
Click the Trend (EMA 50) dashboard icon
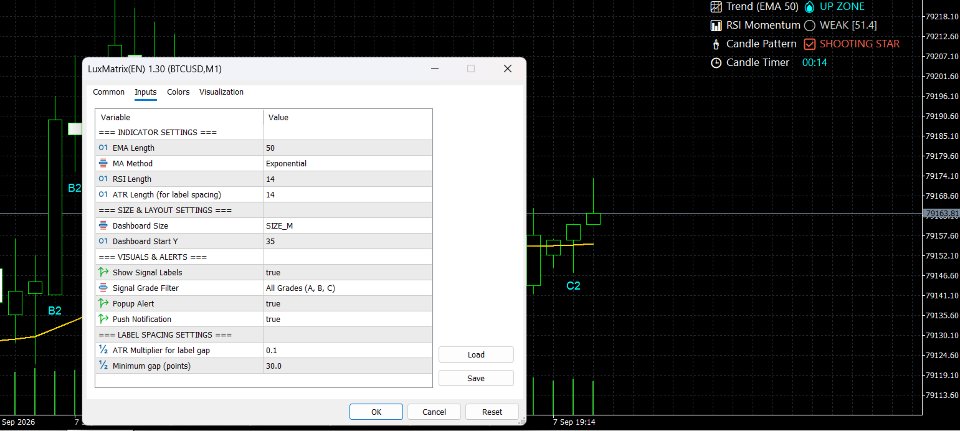pyautogui.click(x=716, y=7)
